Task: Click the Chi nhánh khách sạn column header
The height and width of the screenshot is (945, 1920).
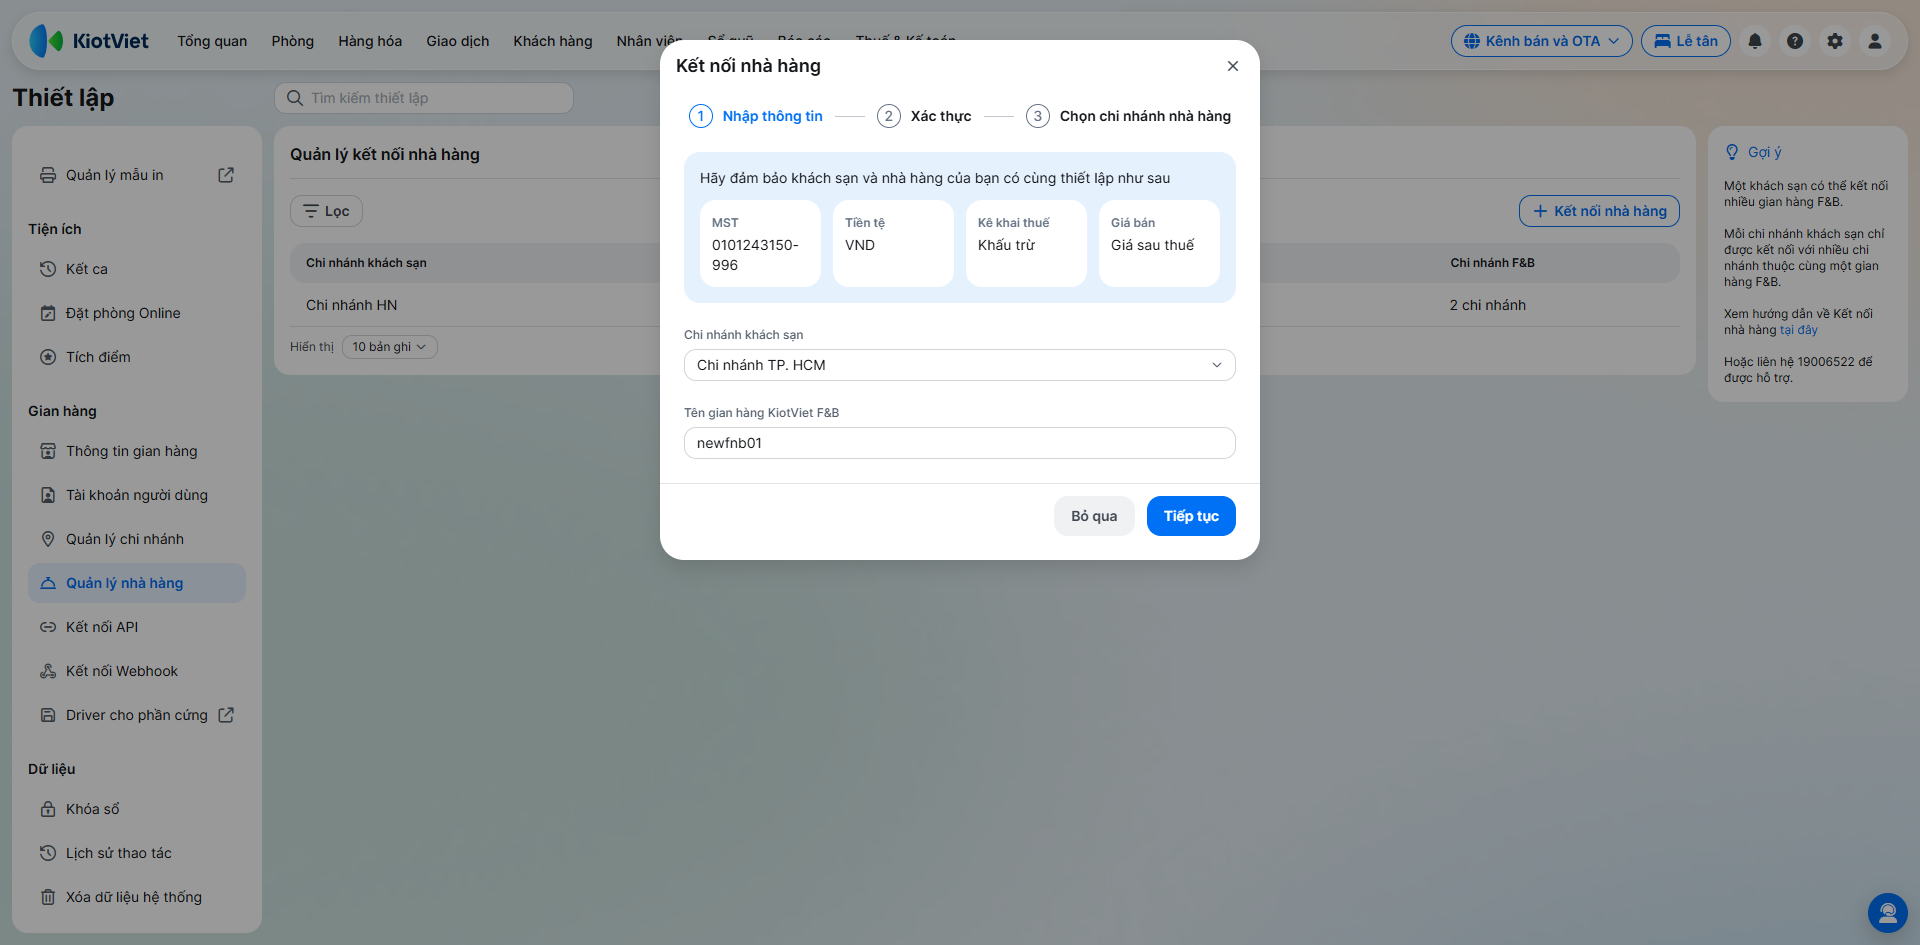Action: tap(366, 263)
